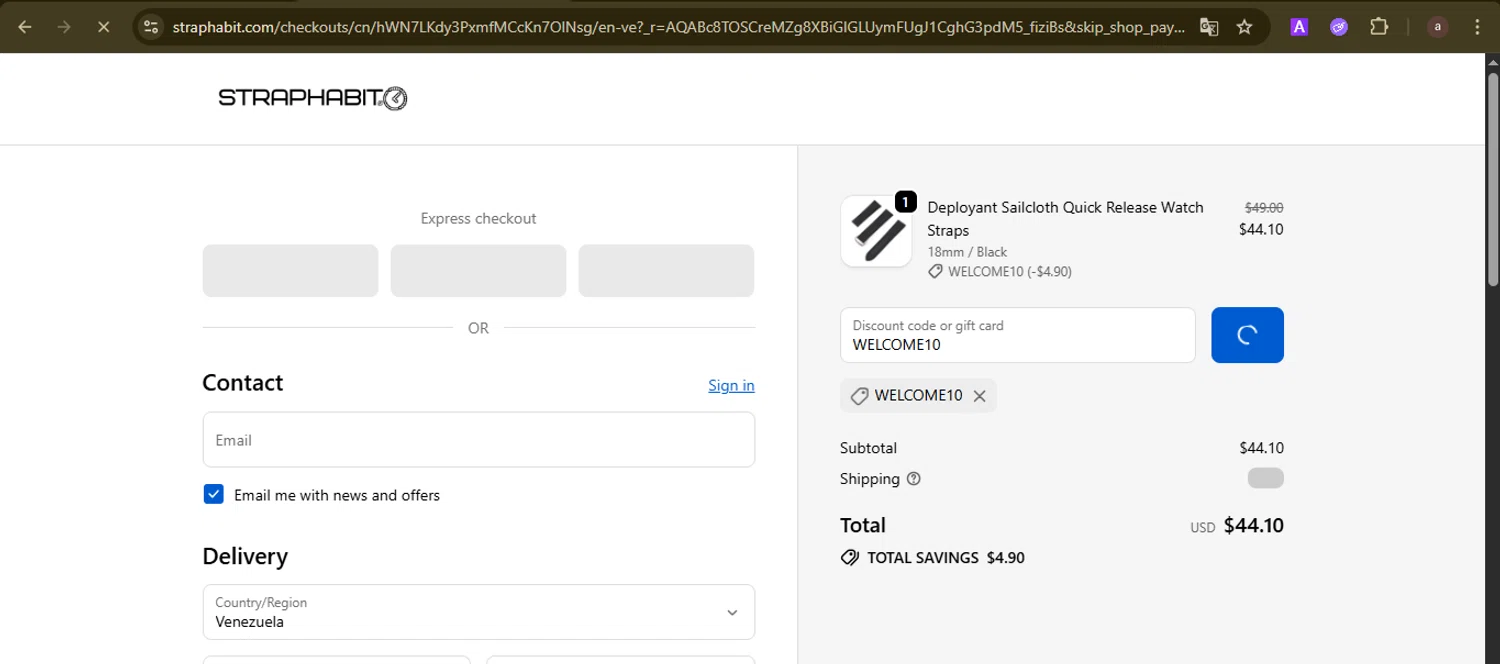The width and height of the screenshot is (1500, 664).
Task: Click the address bar URL
Action: click(678, 27)
